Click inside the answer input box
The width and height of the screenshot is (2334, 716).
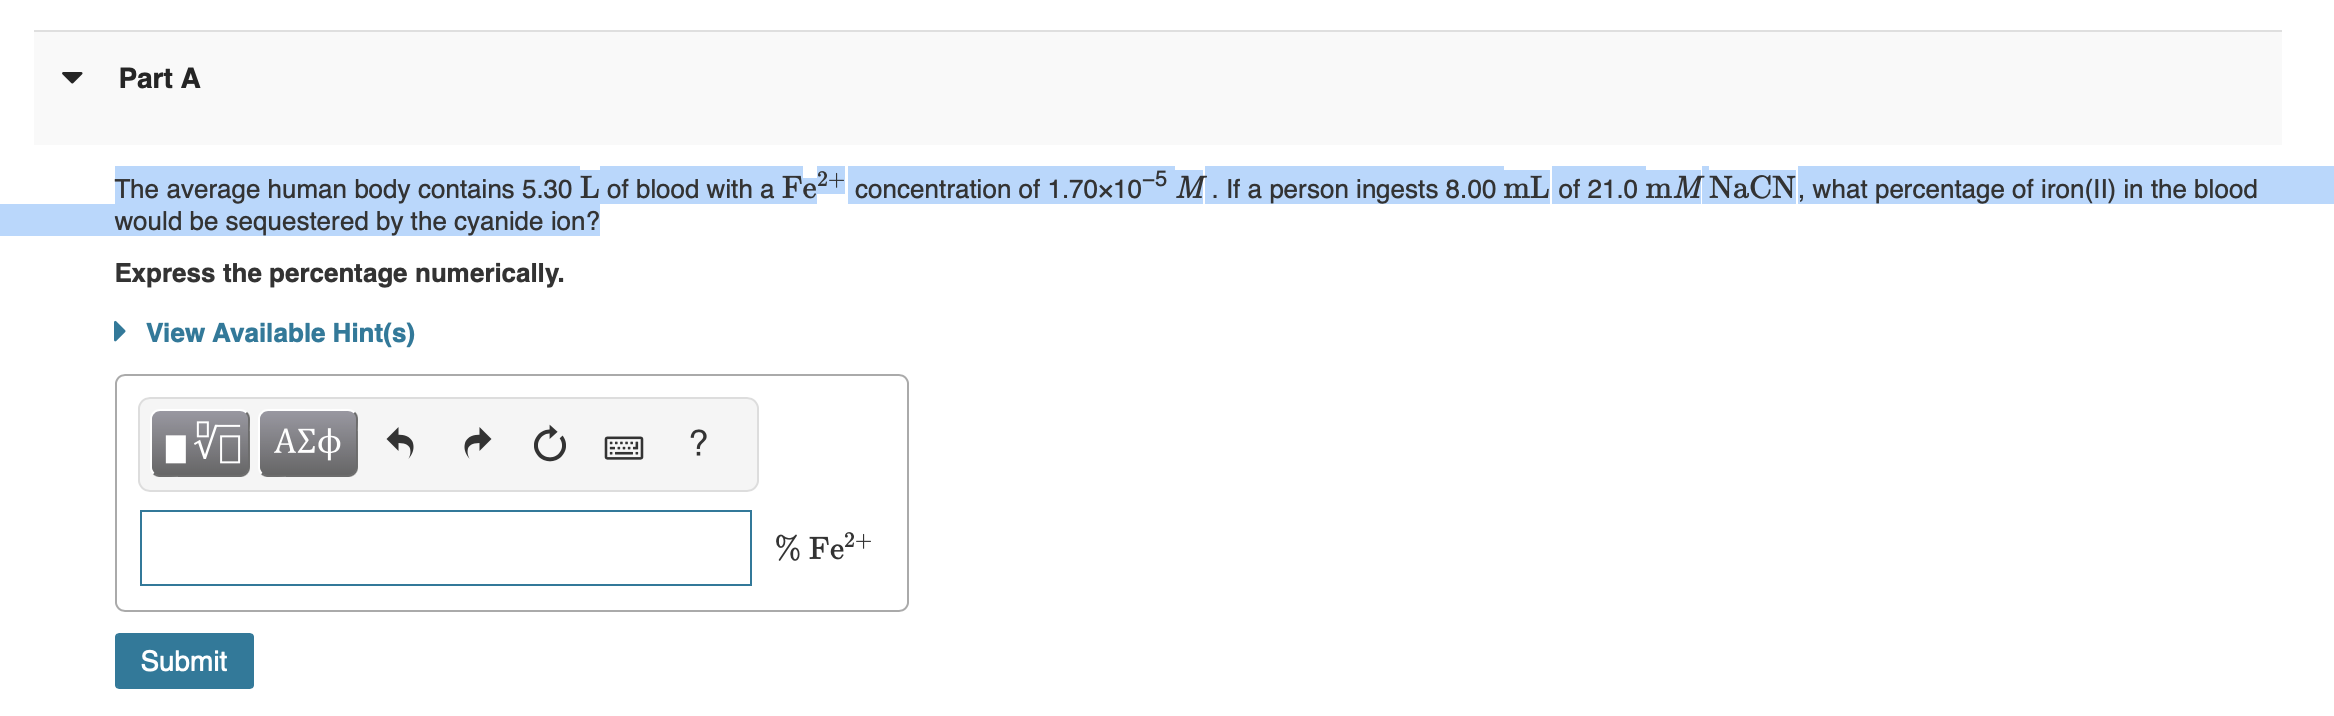pyautogui.click(x=445, y=547)
